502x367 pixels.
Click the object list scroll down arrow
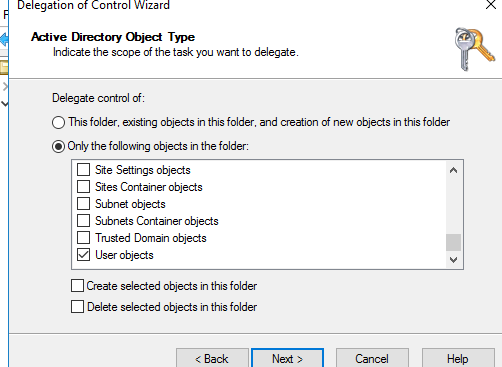[x=453, y=259]
